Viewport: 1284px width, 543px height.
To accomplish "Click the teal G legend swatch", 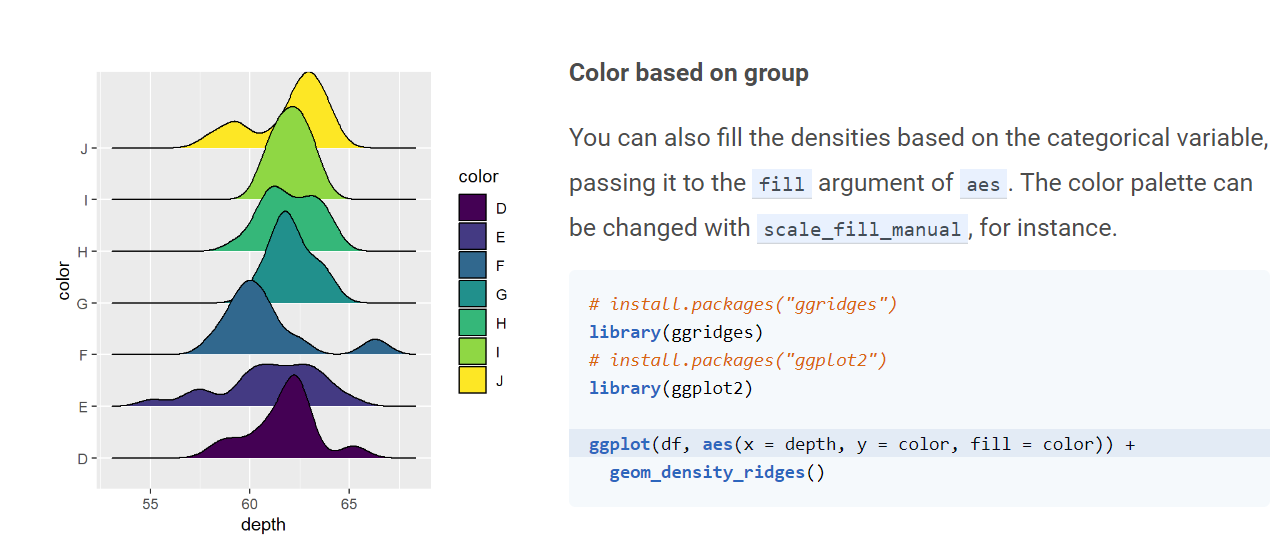I will click(x=472, y=294).
